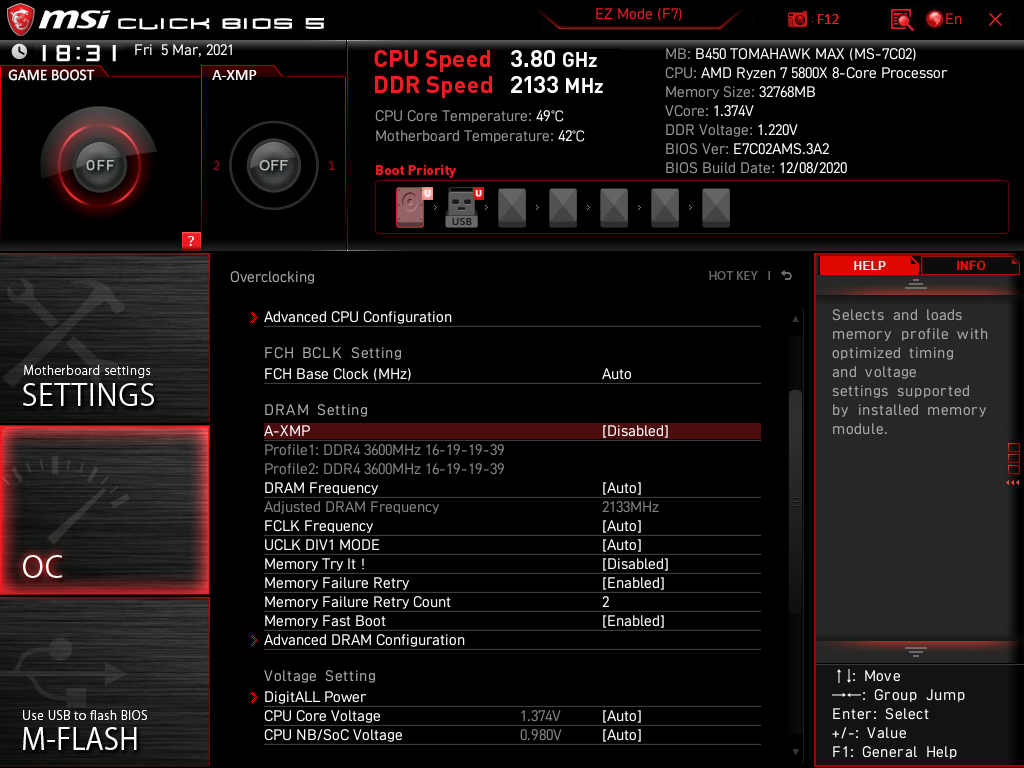
Task: Click the settings list scrollbar thumb
Action: [x=795, y=502]
